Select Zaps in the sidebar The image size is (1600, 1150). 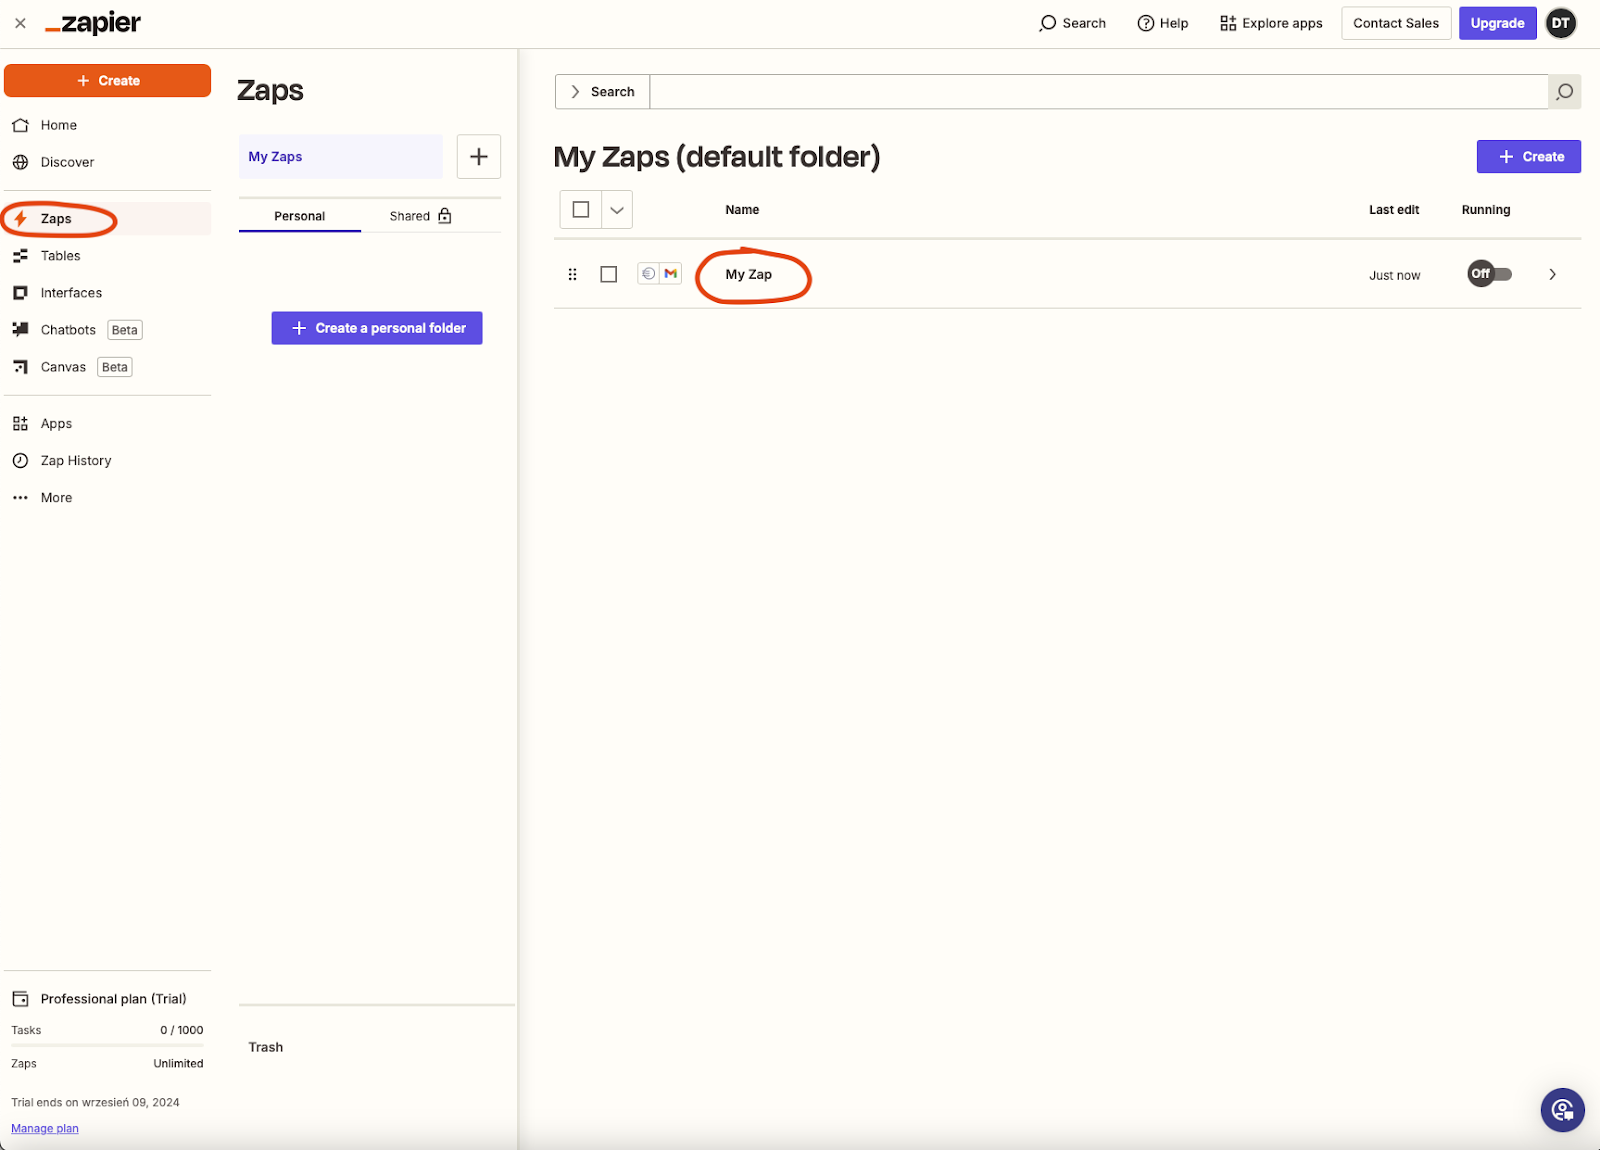[x=107, y=219]
